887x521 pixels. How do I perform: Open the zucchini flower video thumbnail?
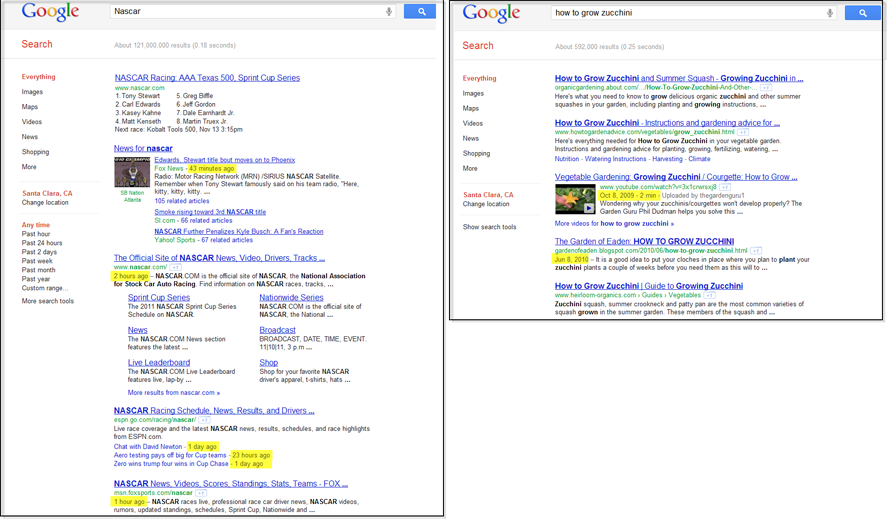[x=575, y=199]
